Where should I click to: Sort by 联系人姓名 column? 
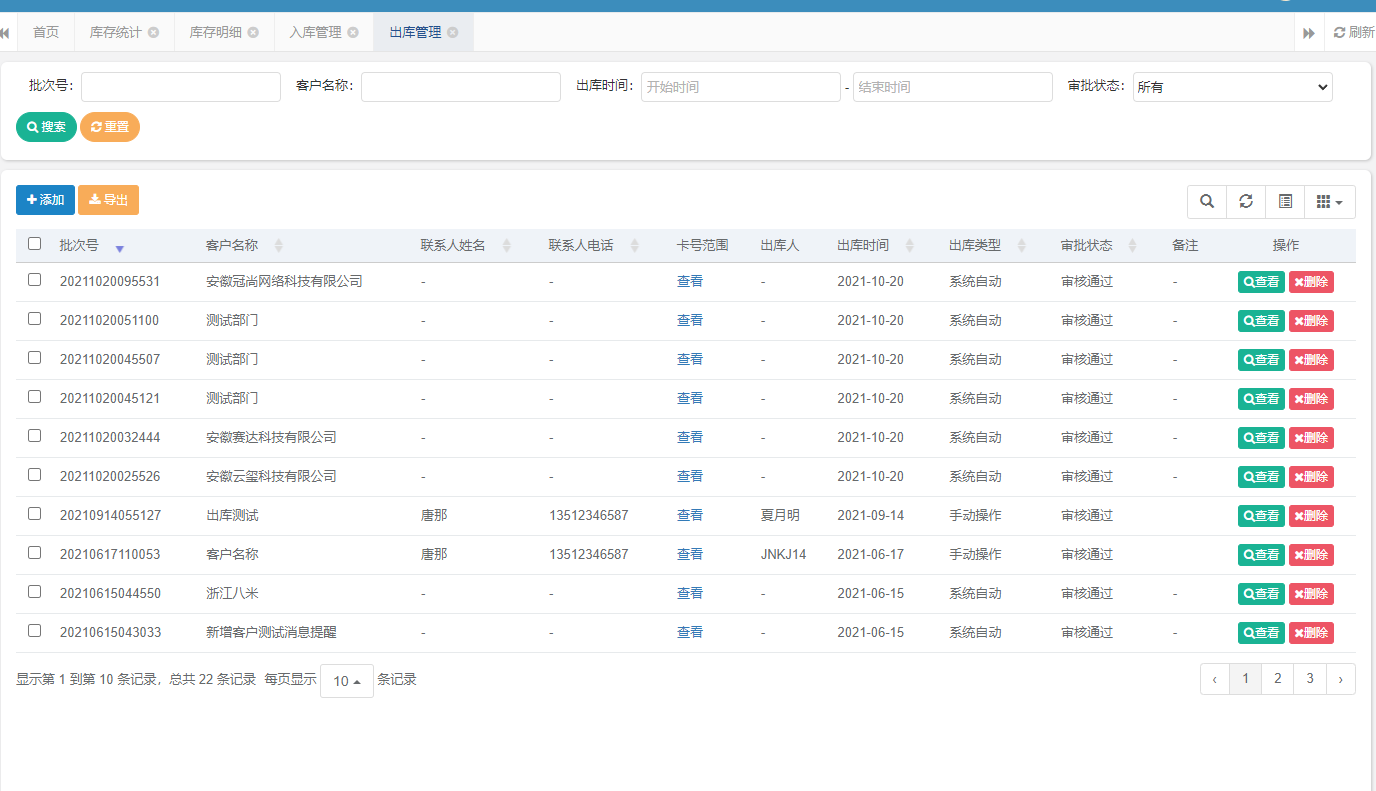click(507, 245)
